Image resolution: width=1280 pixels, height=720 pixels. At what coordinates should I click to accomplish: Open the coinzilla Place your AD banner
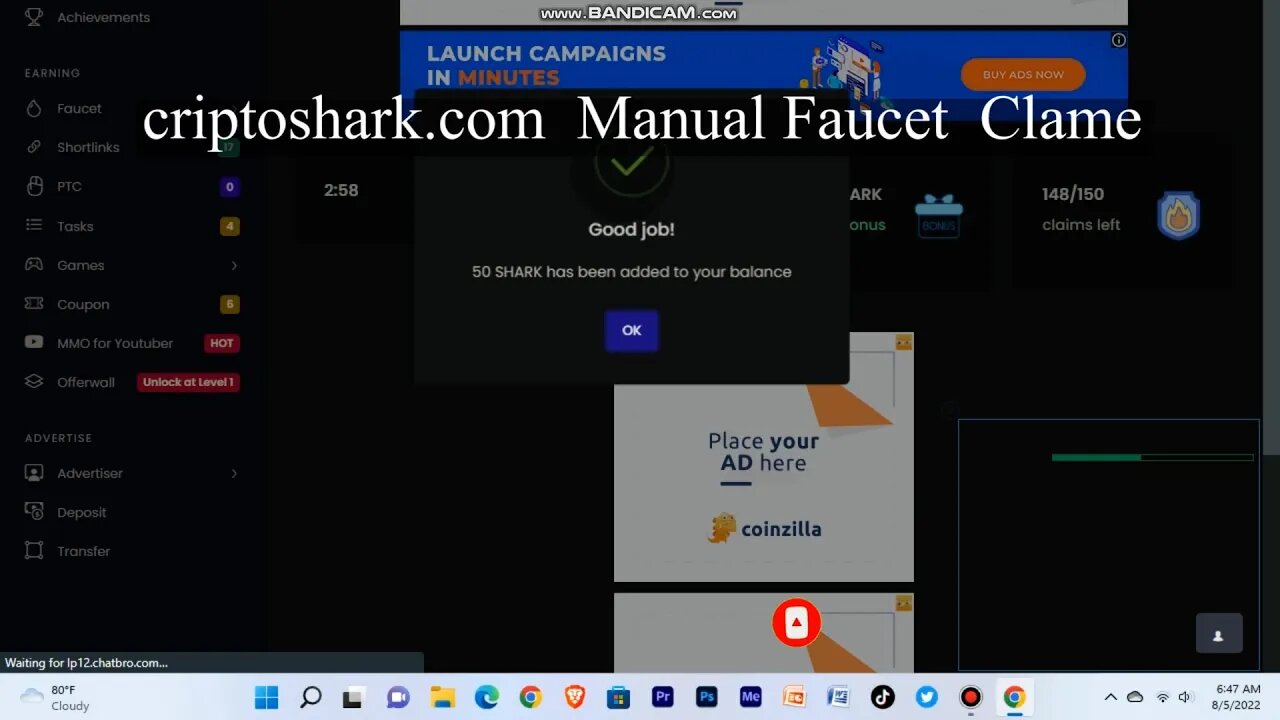[x=763, y=457]
